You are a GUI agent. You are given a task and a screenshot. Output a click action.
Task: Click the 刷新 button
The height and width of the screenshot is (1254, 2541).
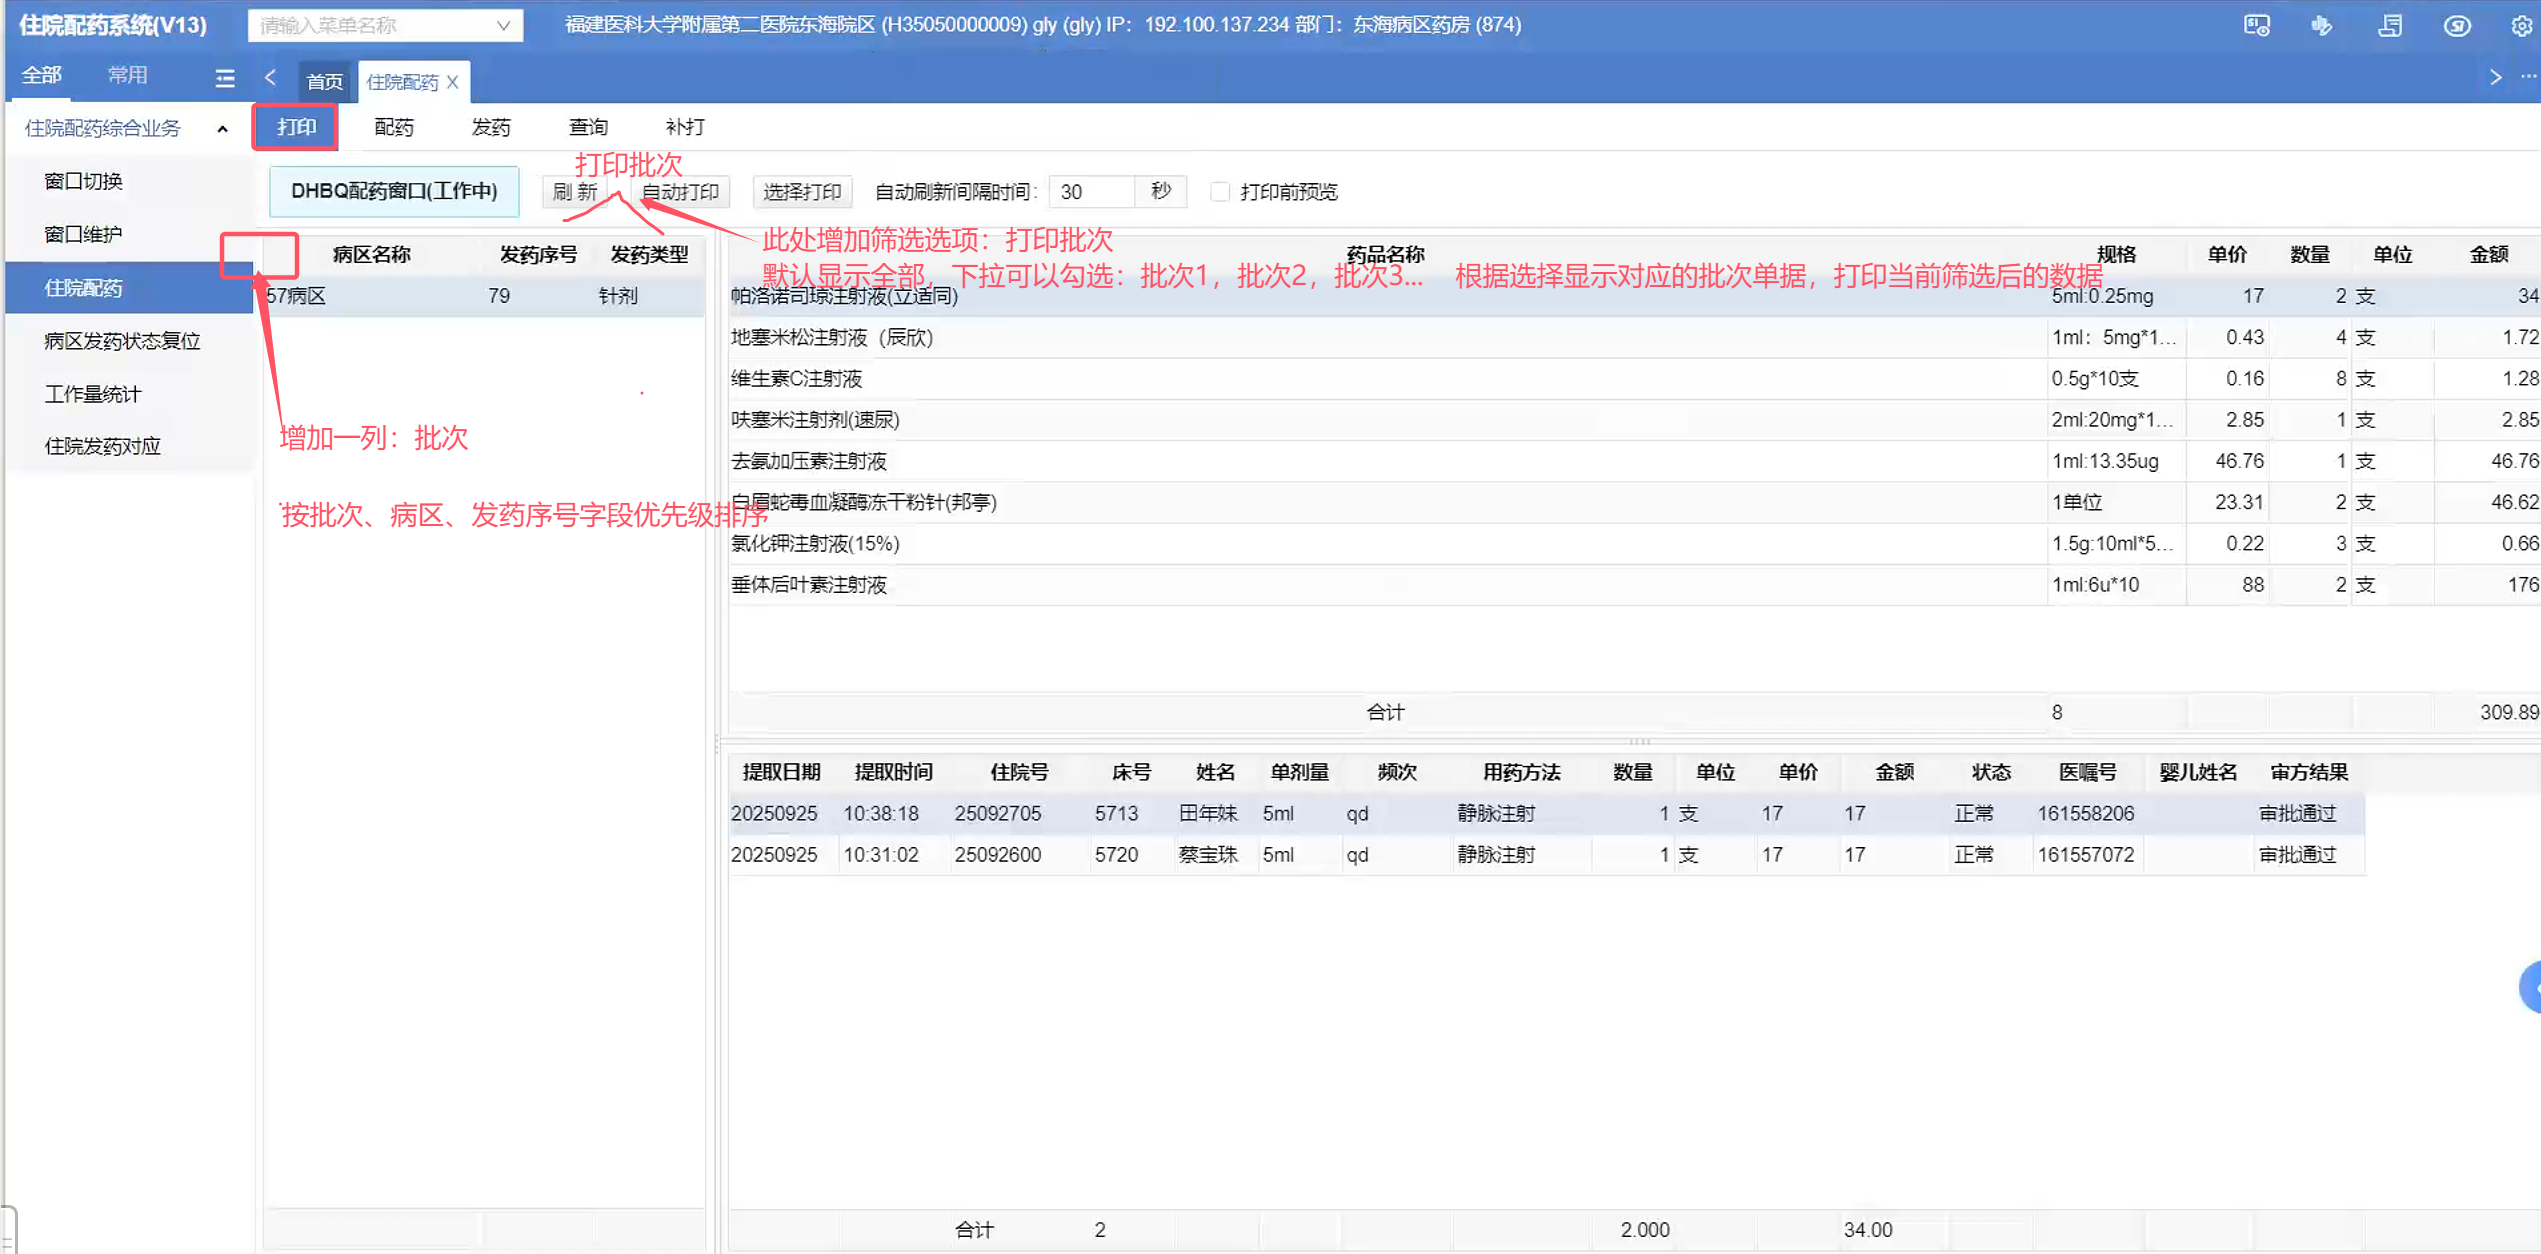point(575,191)
